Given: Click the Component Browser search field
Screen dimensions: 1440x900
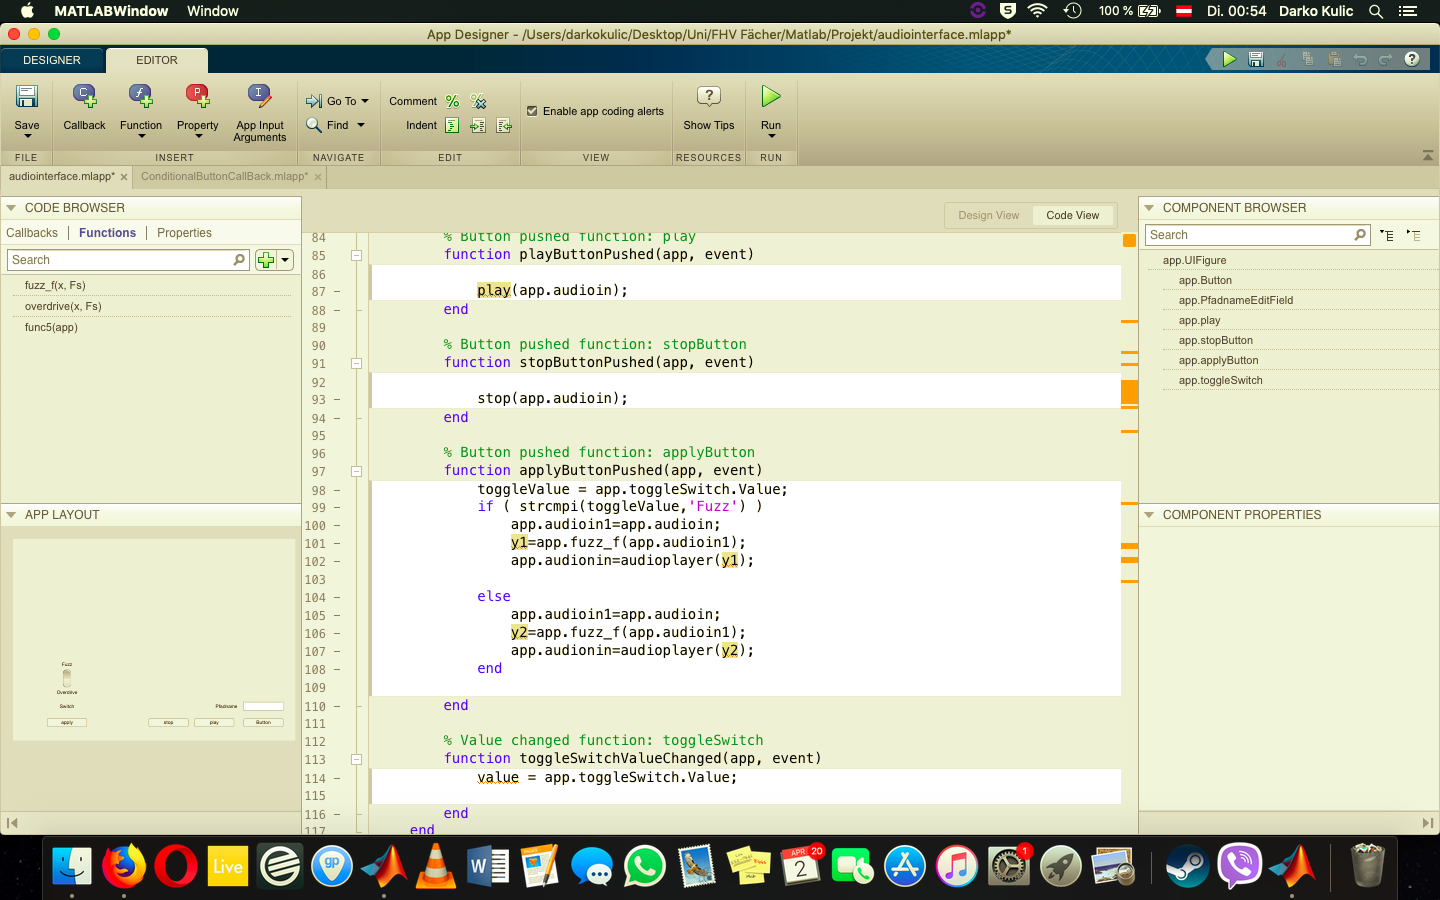Looking at the screenshot, I should [1248, 235].
